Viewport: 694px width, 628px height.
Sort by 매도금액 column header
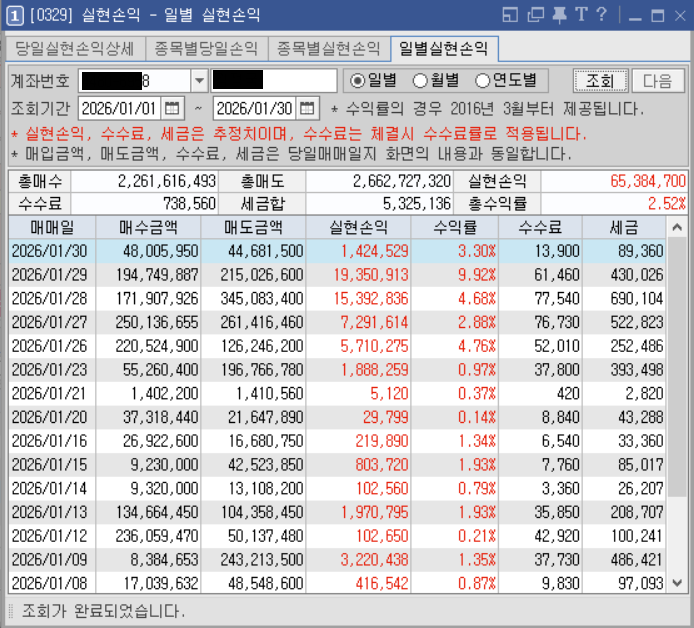click(x=253, y=227)
